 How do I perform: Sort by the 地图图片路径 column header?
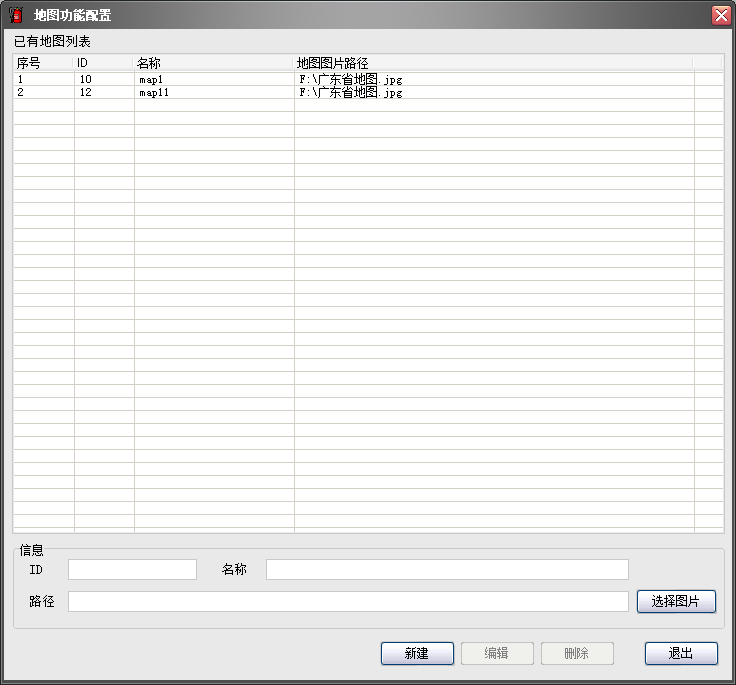(493, 63)
